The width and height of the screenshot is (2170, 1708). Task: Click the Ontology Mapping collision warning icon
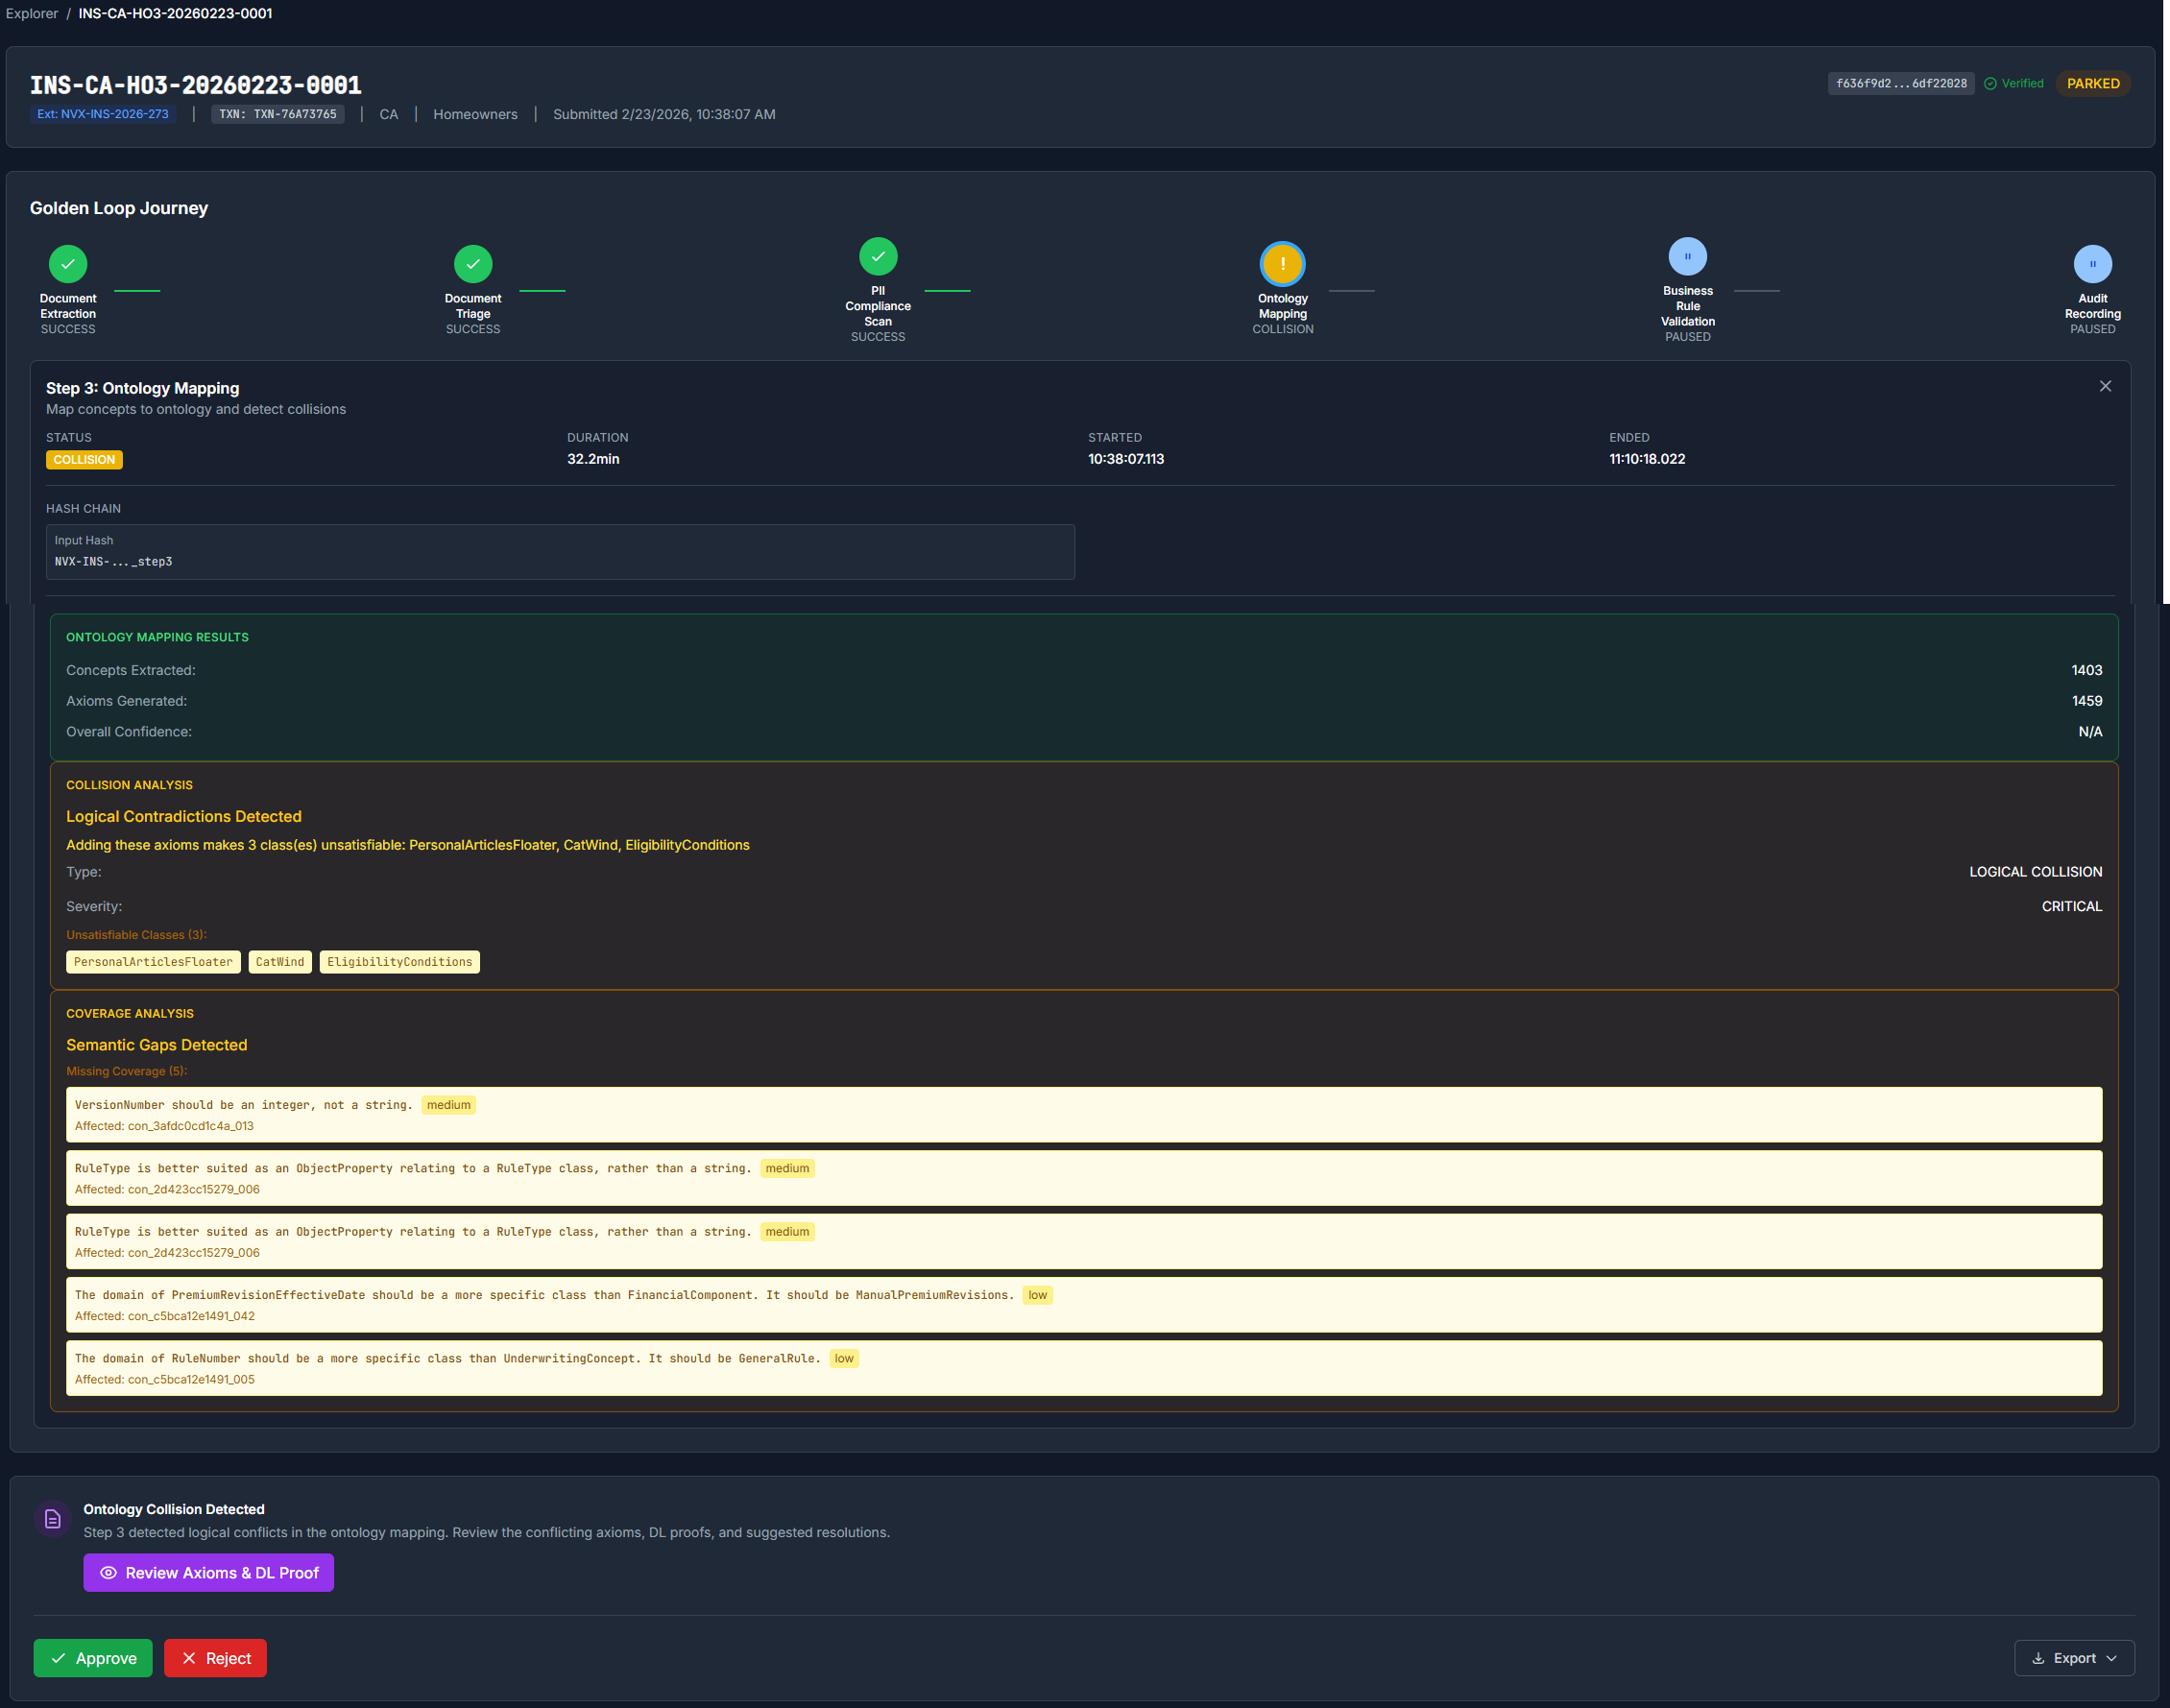pos(1283,263)
